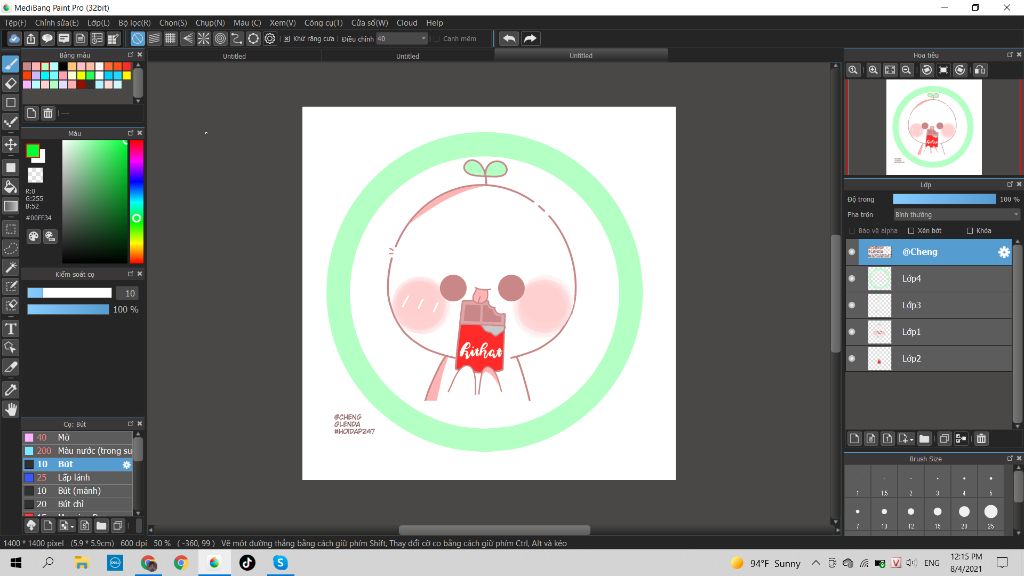Open the Lớp menu in menu bar
Image resolution: width=1024 pixels, height=576 pixels.
99,23
